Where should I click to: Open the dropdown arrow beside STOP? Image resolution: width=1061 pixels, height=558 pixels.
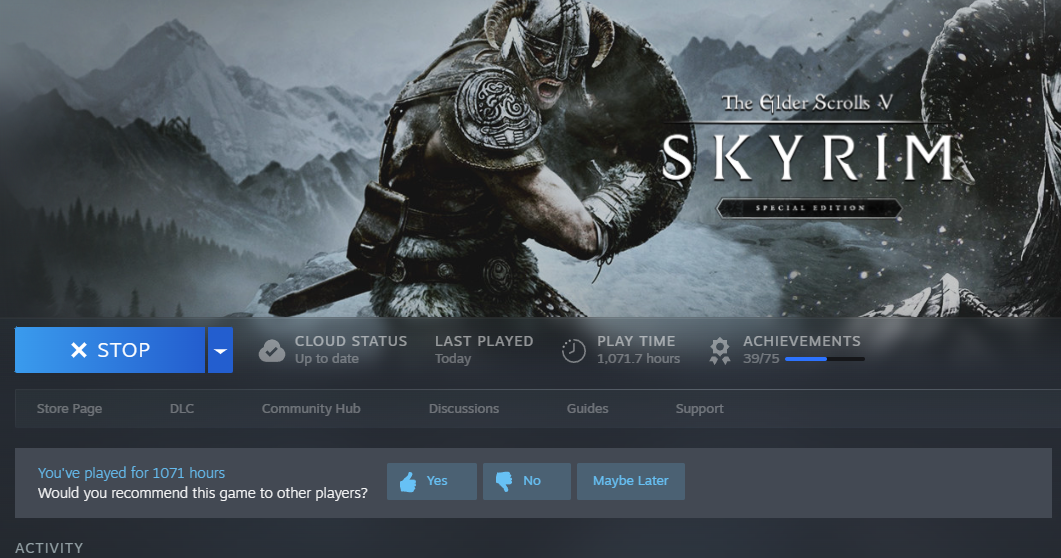pyautogui.click(x=221, y=350)
